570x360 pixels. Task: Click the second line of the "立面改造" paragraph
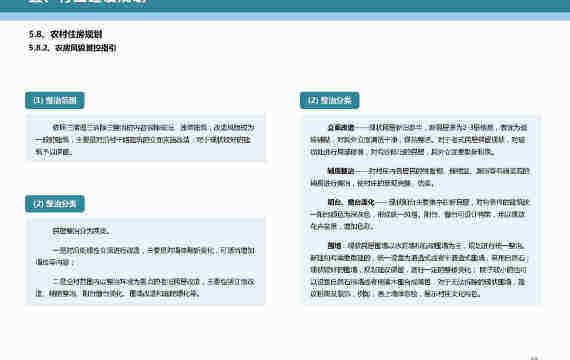pos(418,139)
